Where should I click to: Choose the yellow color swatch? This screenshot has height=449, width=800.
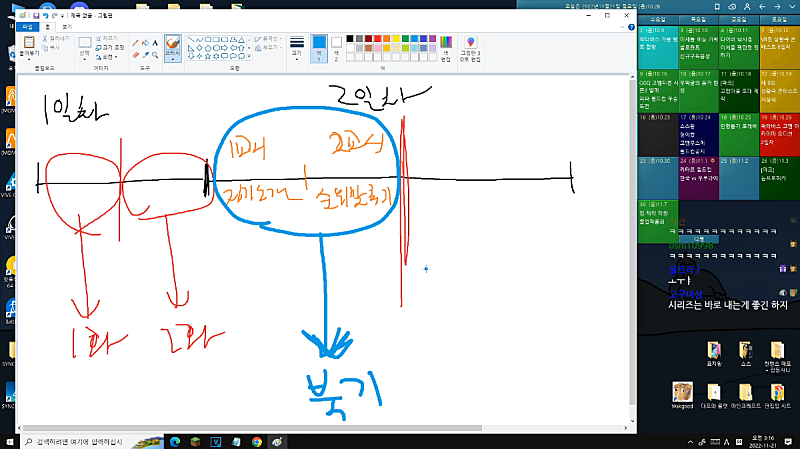pos(396,39)
